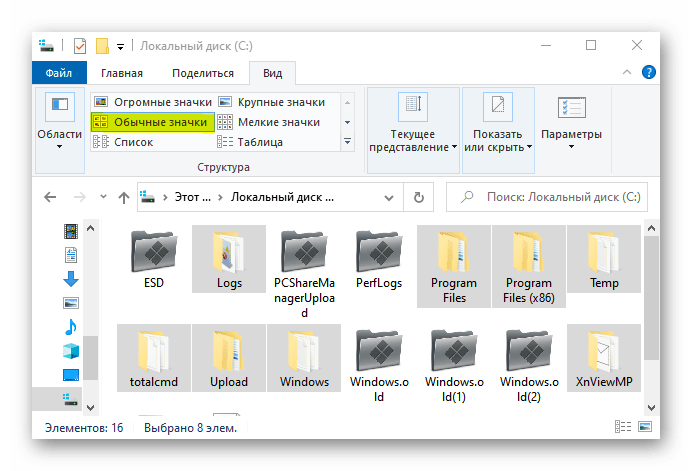
Task: Select the Upload folder
Action: click(229, 358)
